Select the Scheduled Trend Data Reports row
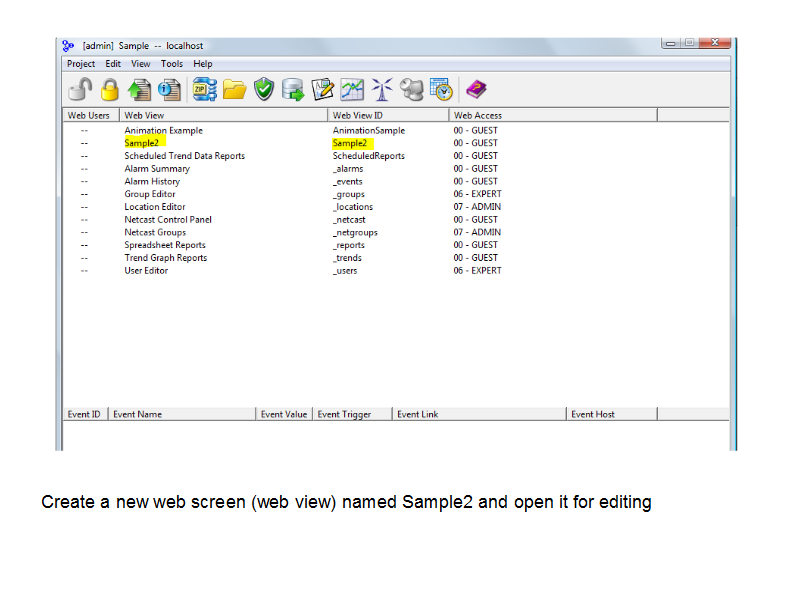 (x=184, y=156)
